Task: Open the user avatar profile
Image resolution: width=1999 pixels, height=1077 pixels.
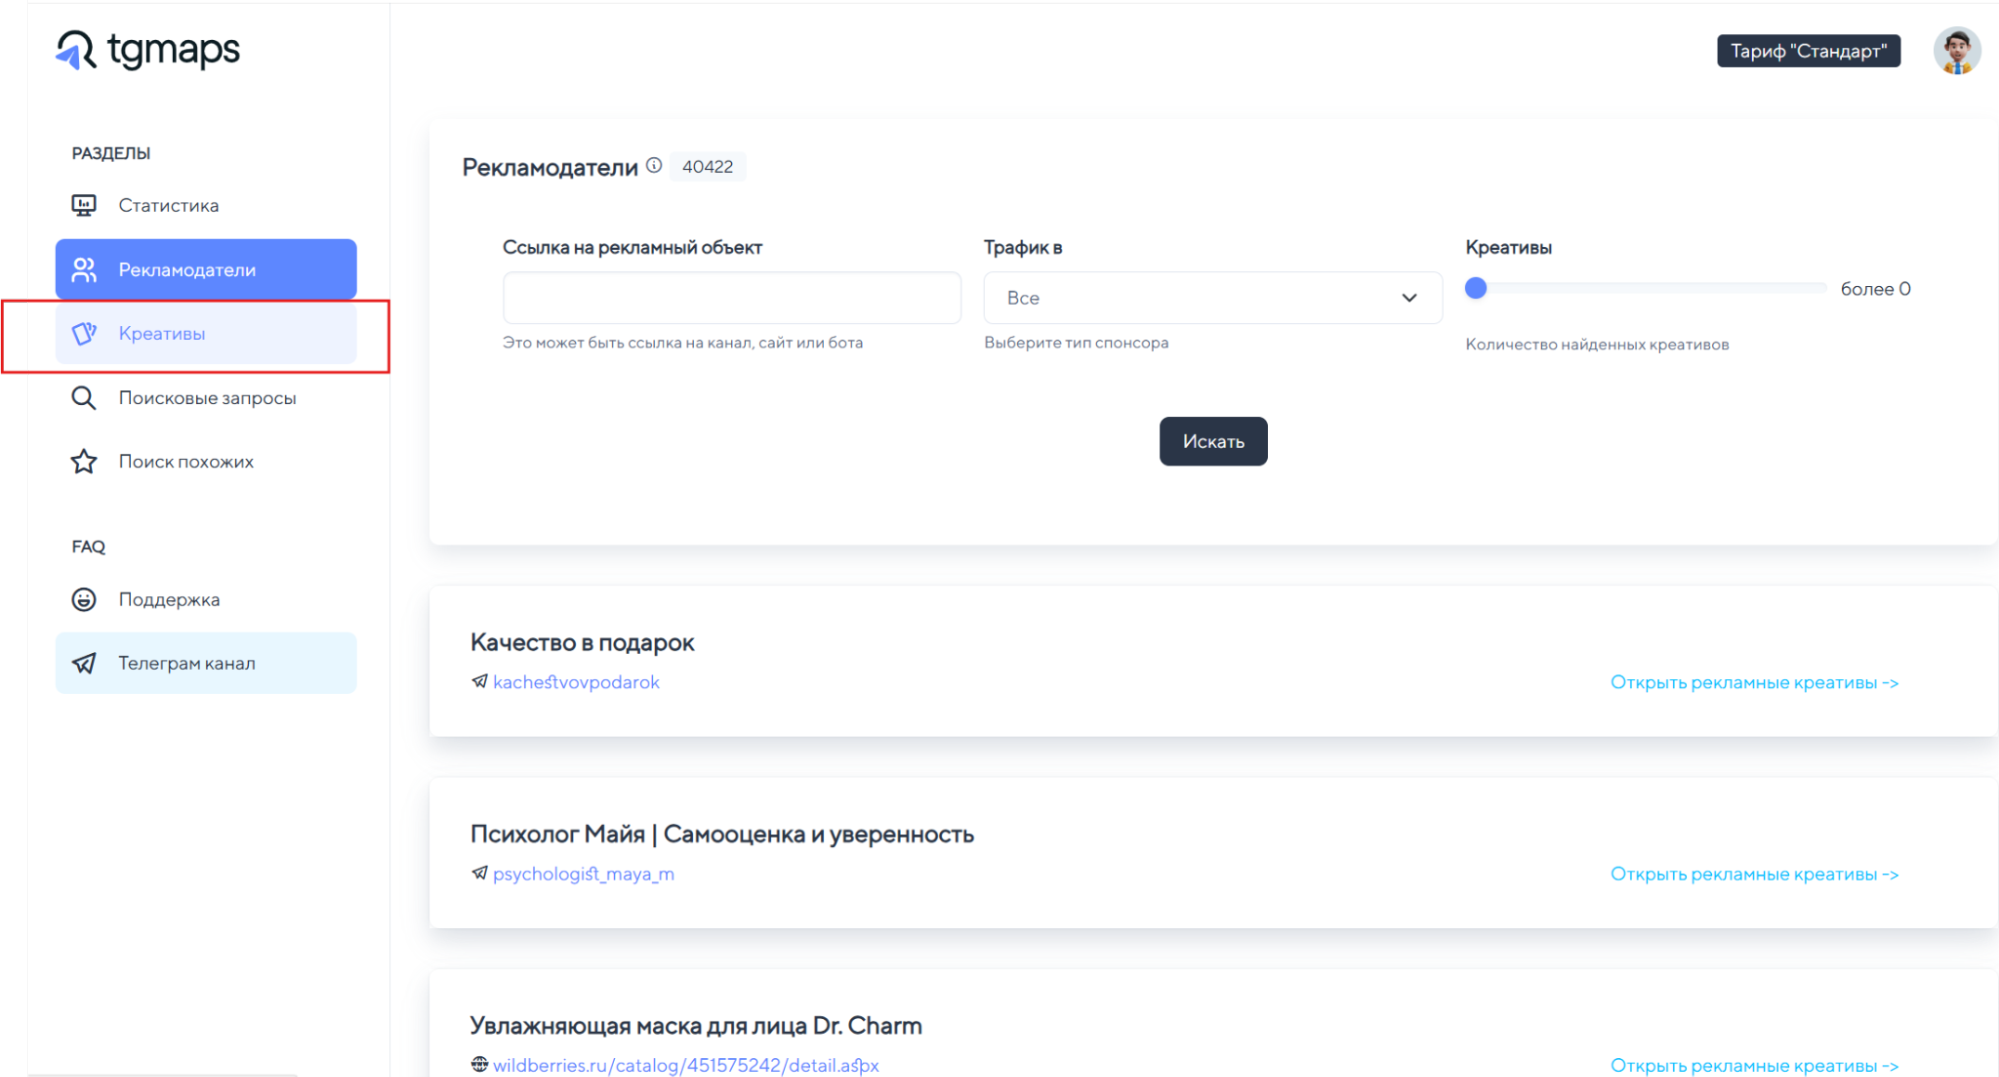Action: point(1956,51)
